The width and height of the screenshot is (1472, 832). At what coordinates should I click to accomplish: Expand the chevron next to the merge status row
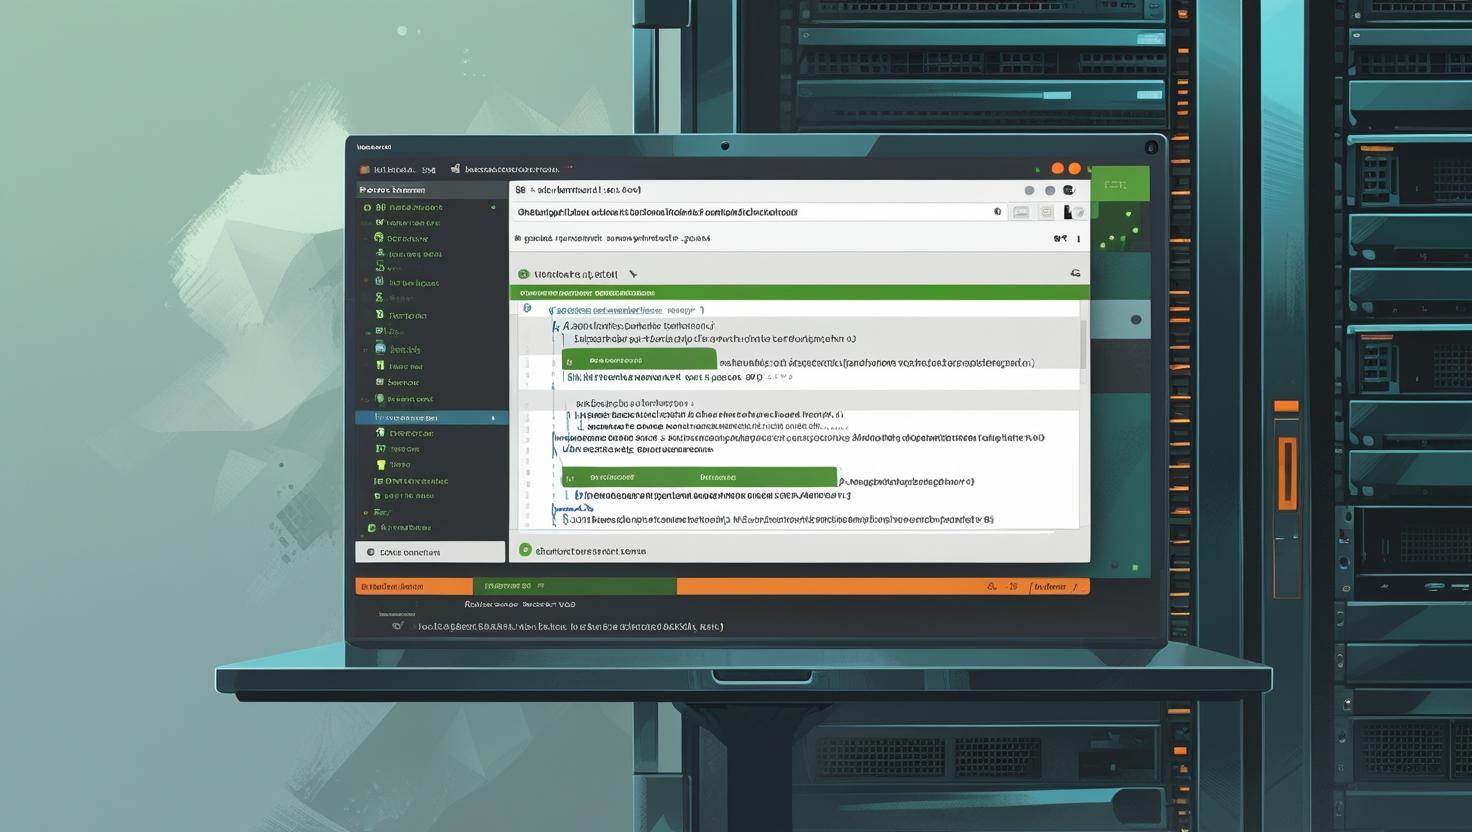(631, 273)
